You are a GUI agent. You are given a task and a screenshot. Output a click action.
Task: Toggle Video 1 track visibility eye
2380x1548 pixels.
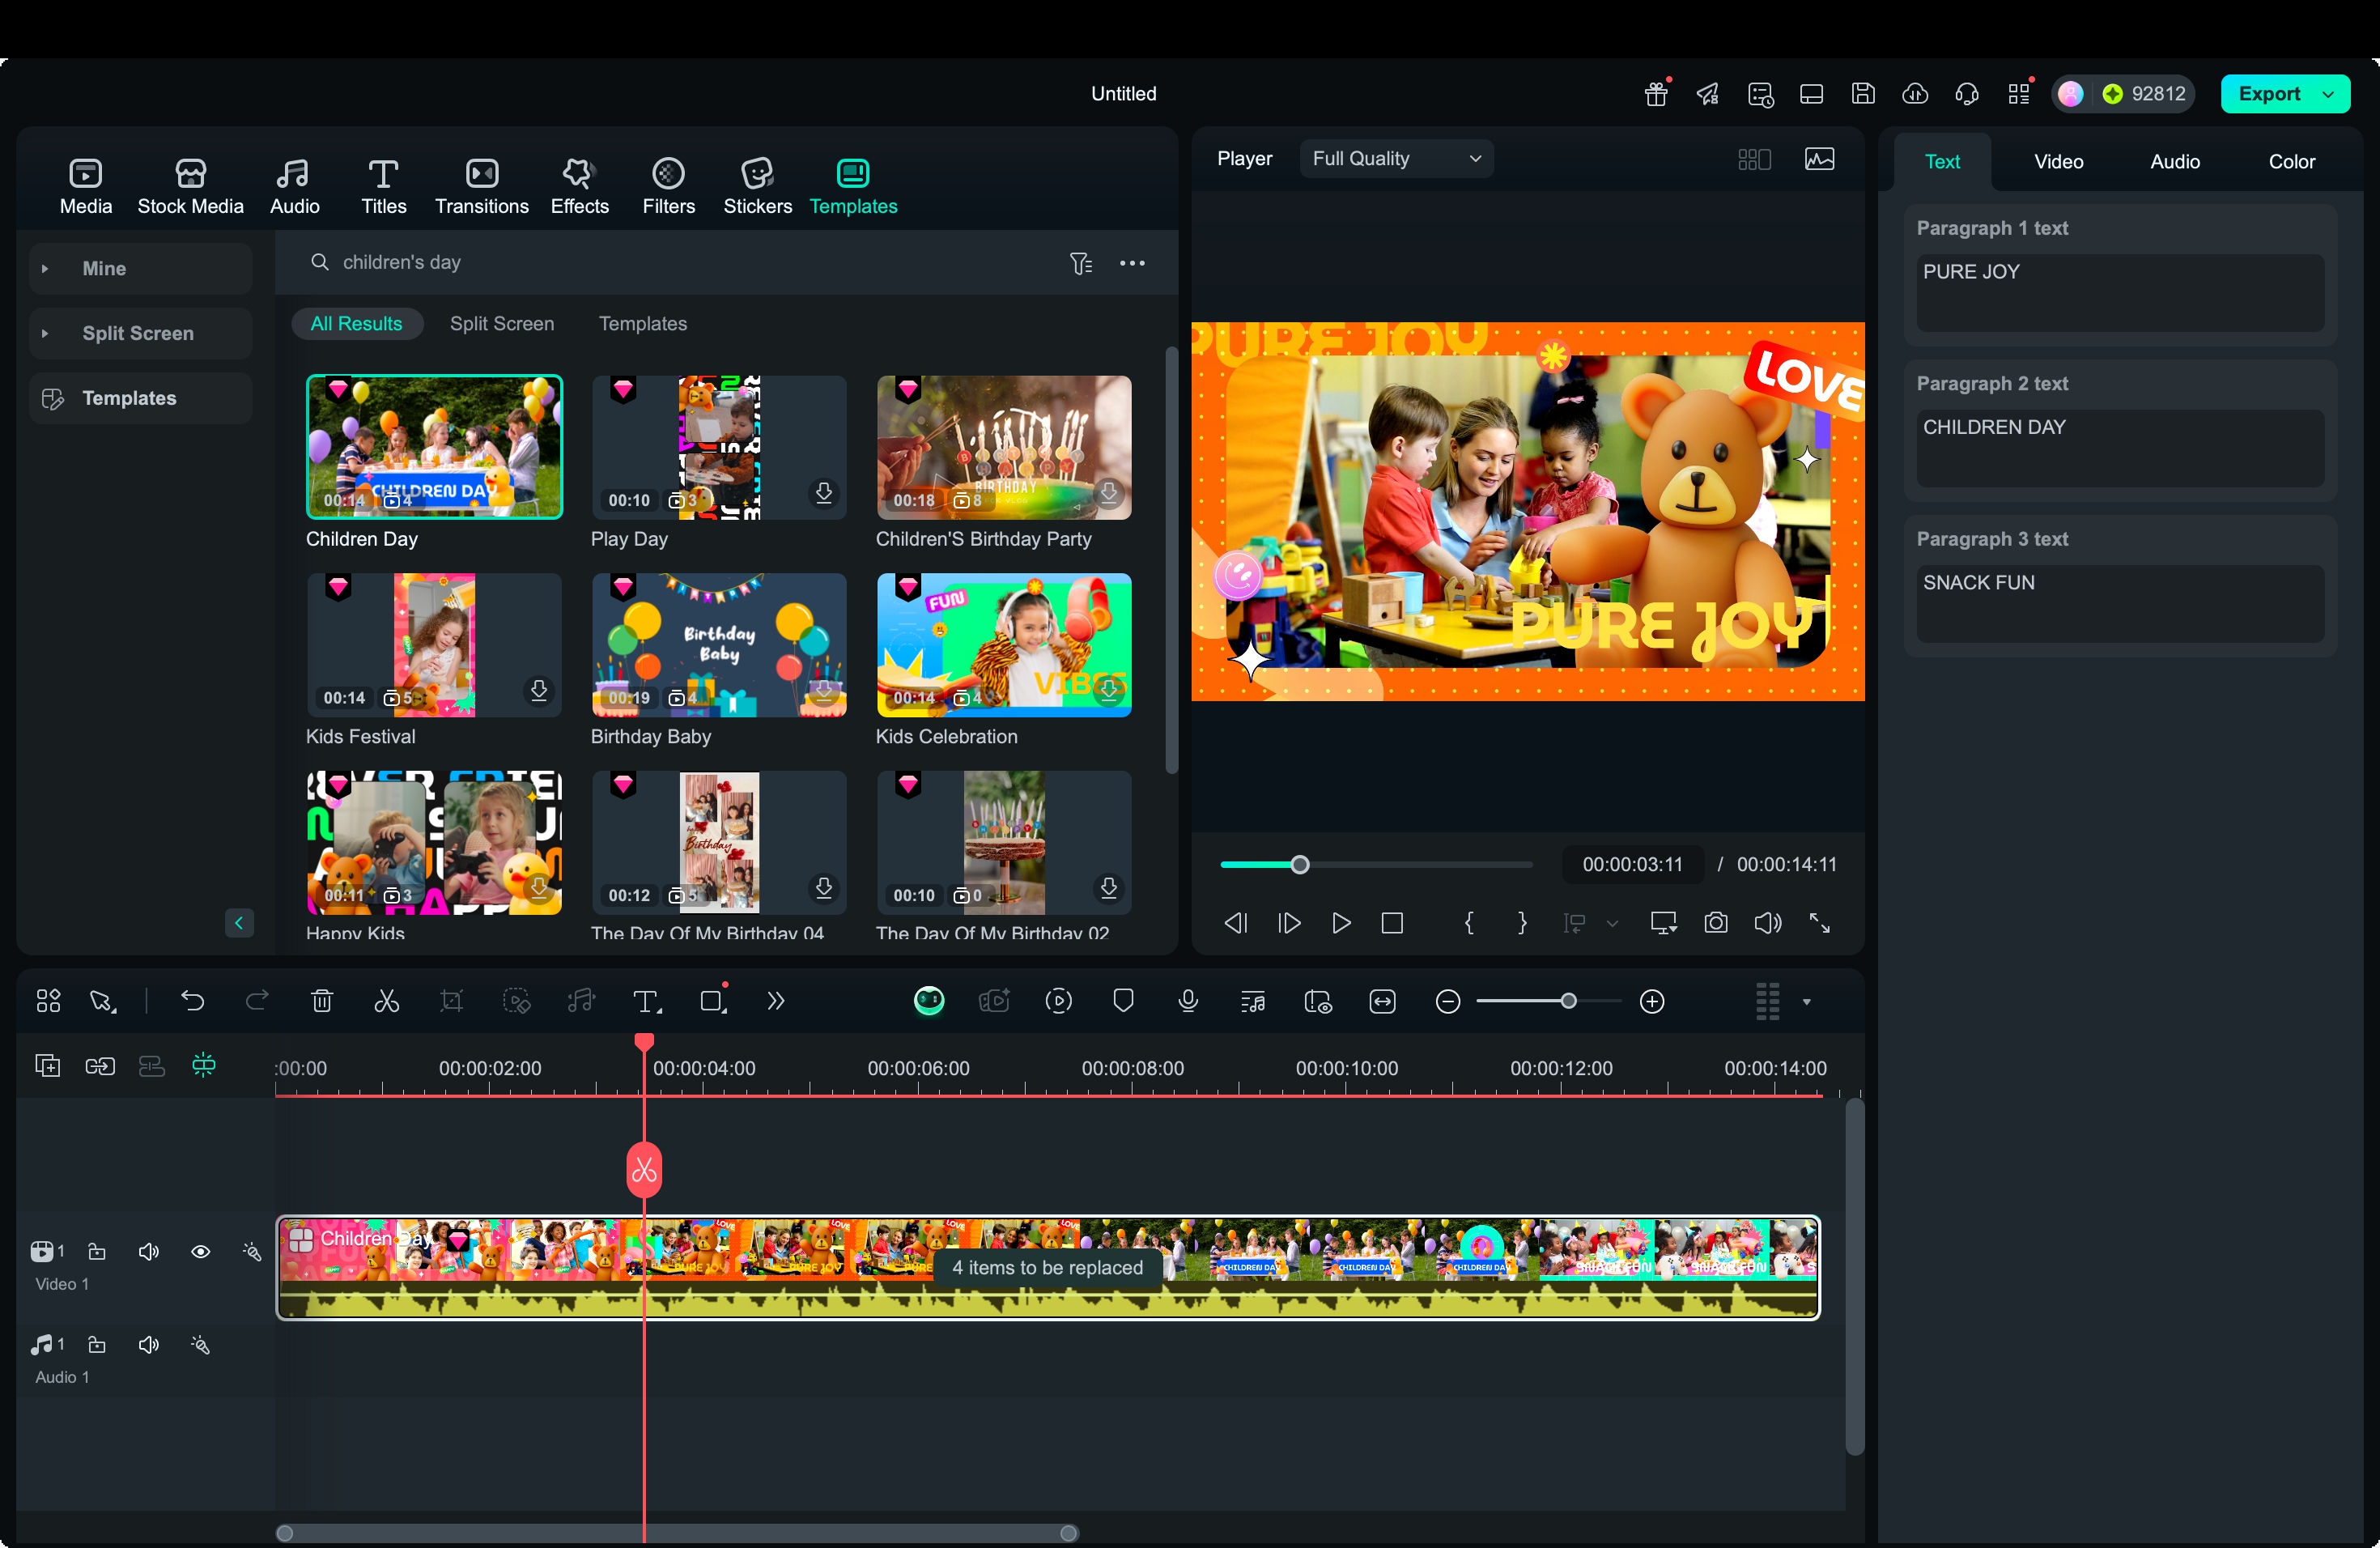coord(200,1252)
